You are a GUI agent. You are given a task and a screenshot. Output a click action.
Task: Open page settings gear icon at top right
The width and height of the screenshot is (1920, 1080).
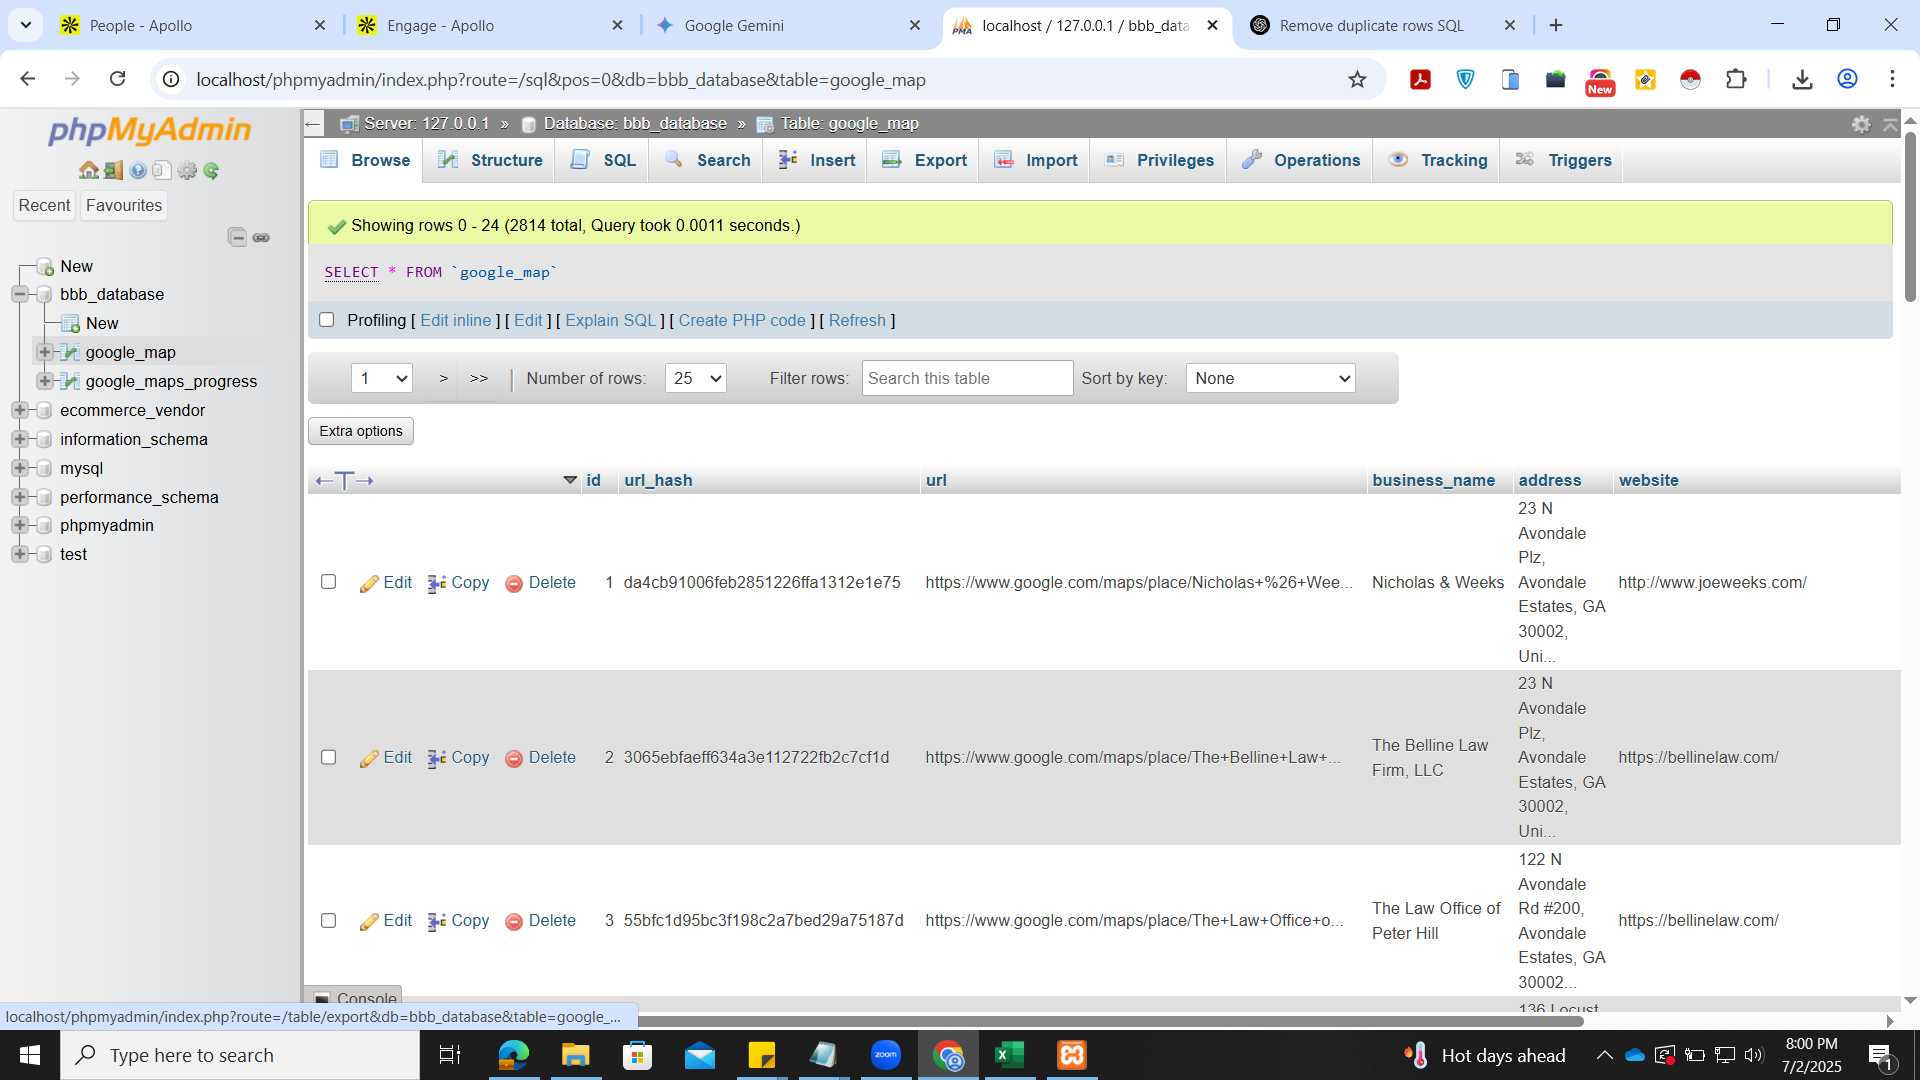click(x=1860, y=124)
